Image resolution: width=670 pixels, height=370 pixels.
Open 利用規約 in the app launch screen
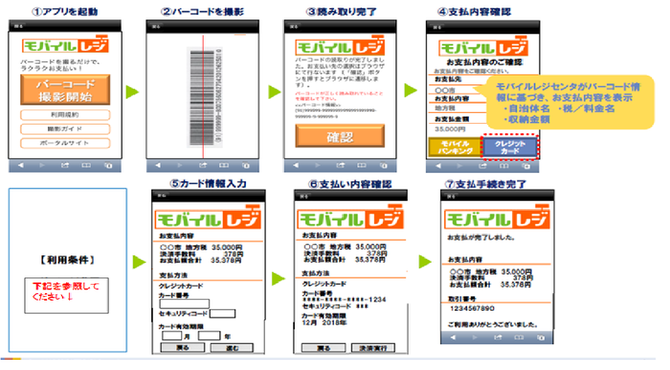click(65, 115)
